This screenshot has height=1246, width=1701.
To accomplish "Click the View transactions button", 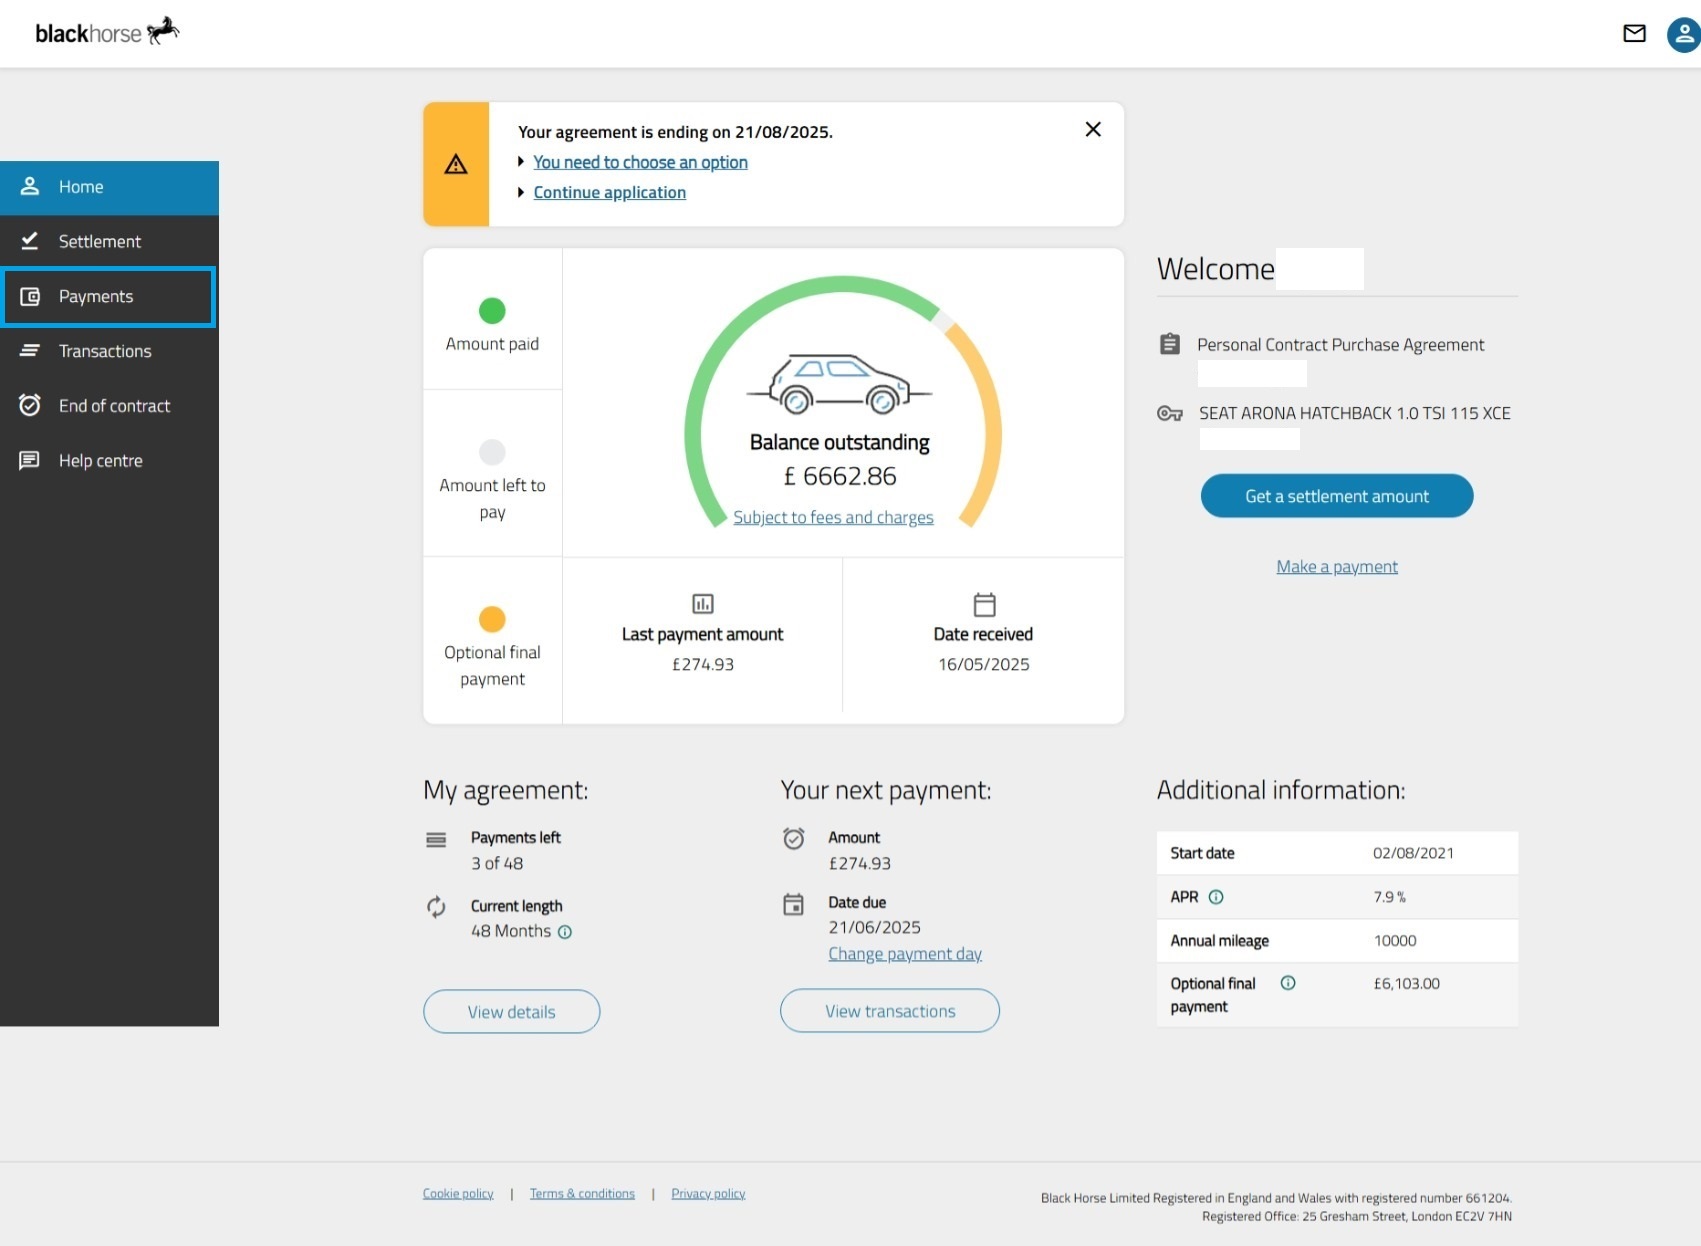I will click(x=890, y=1011).
